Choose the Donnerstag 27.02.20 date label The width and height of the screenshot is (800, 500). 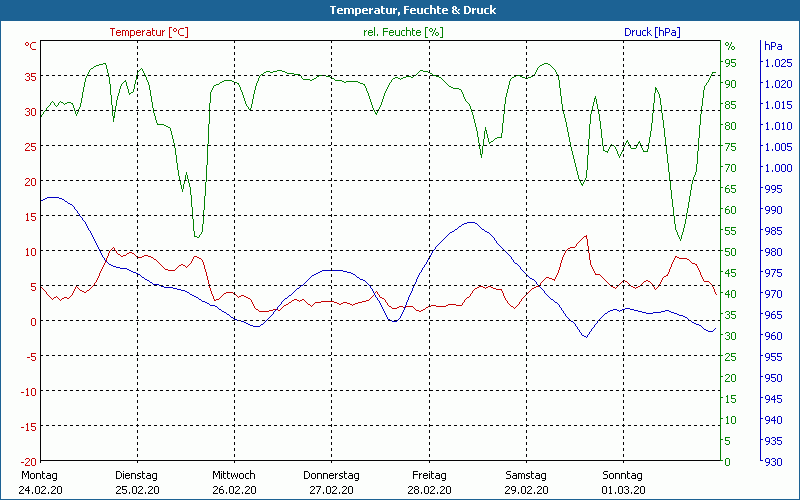[331, 482]
